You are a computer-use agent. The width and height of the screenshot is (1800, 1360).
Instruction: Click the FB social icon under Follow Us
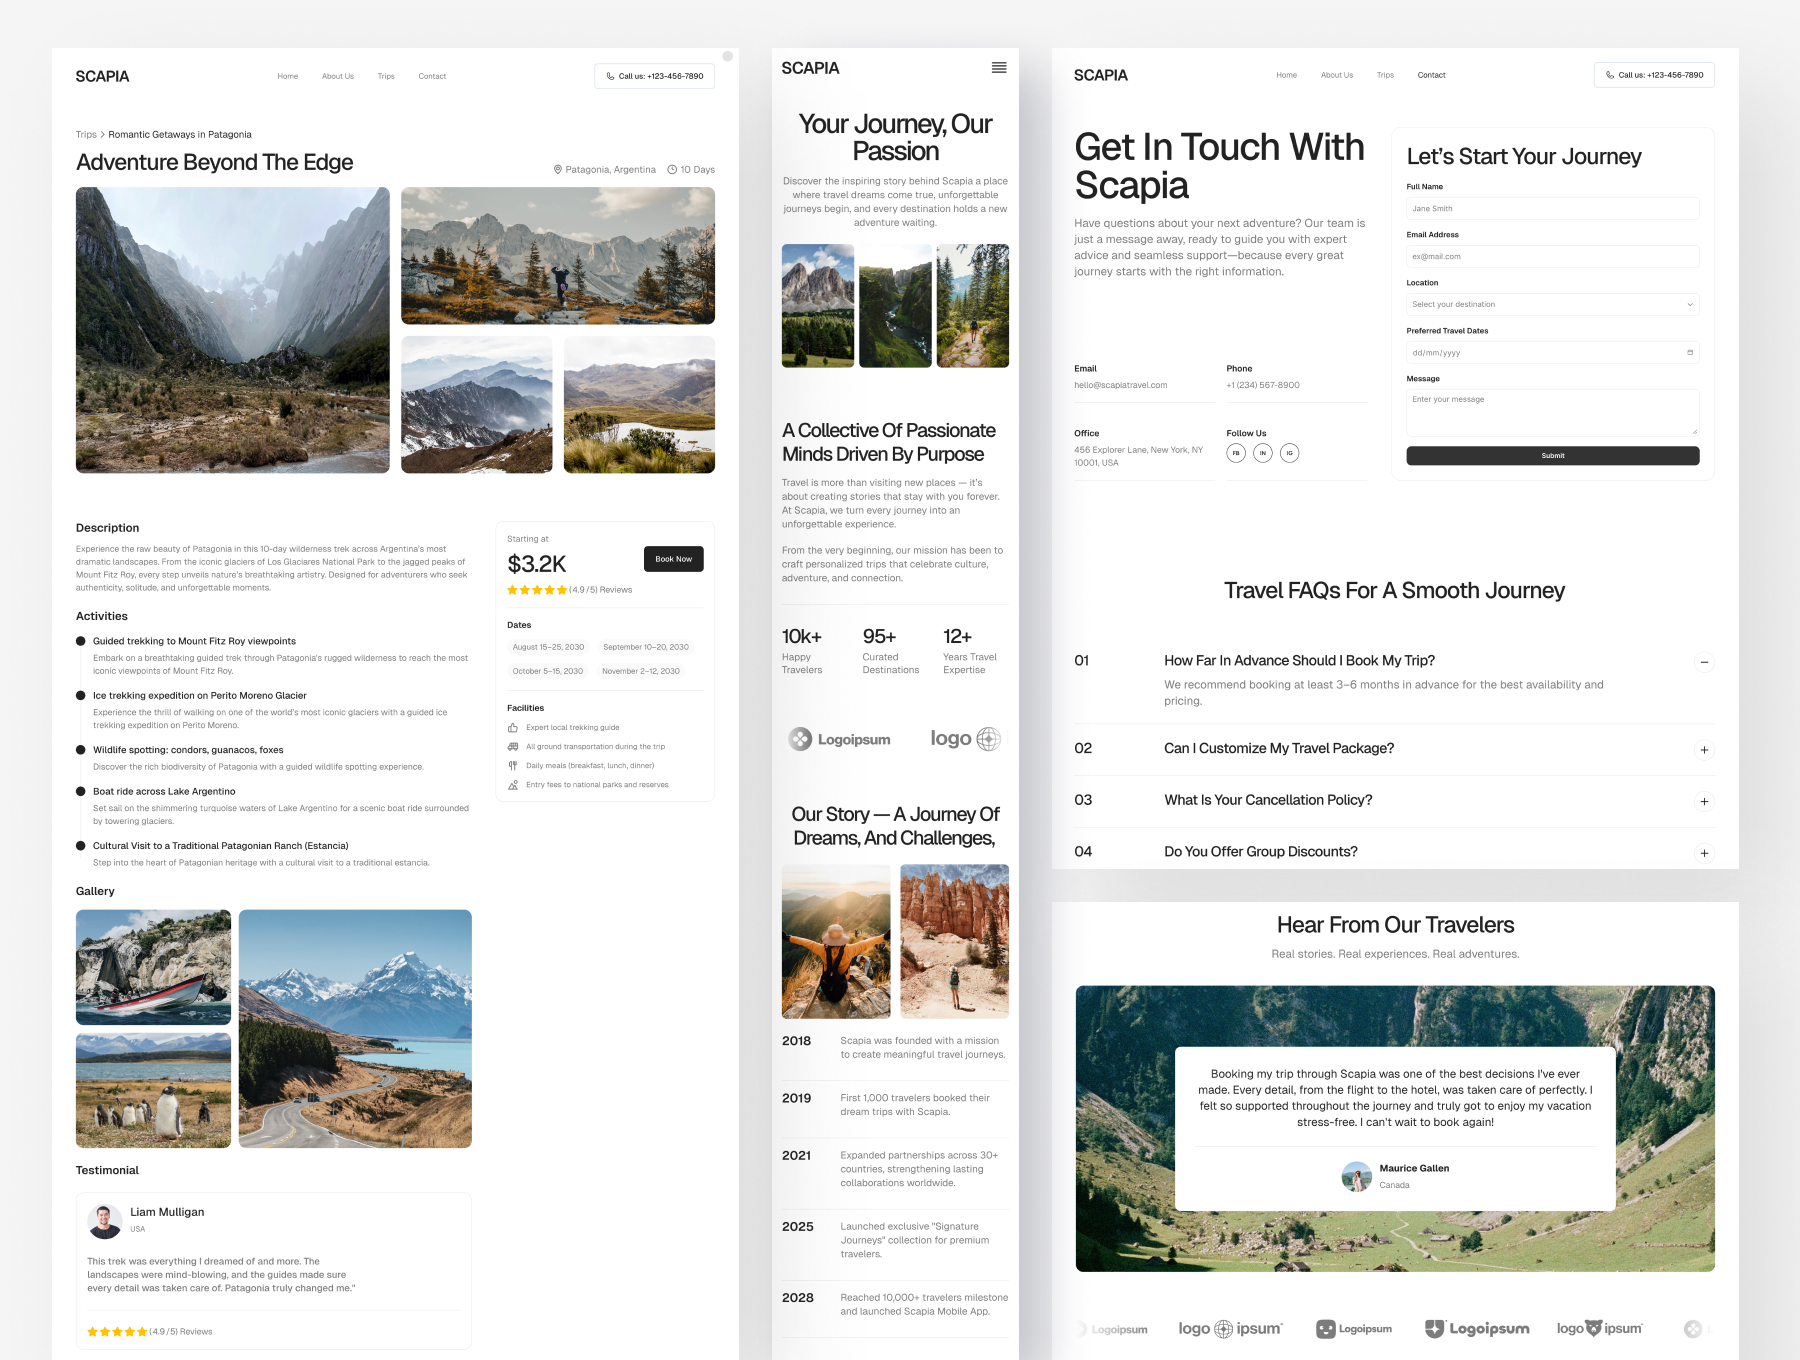click(1236, 453)
